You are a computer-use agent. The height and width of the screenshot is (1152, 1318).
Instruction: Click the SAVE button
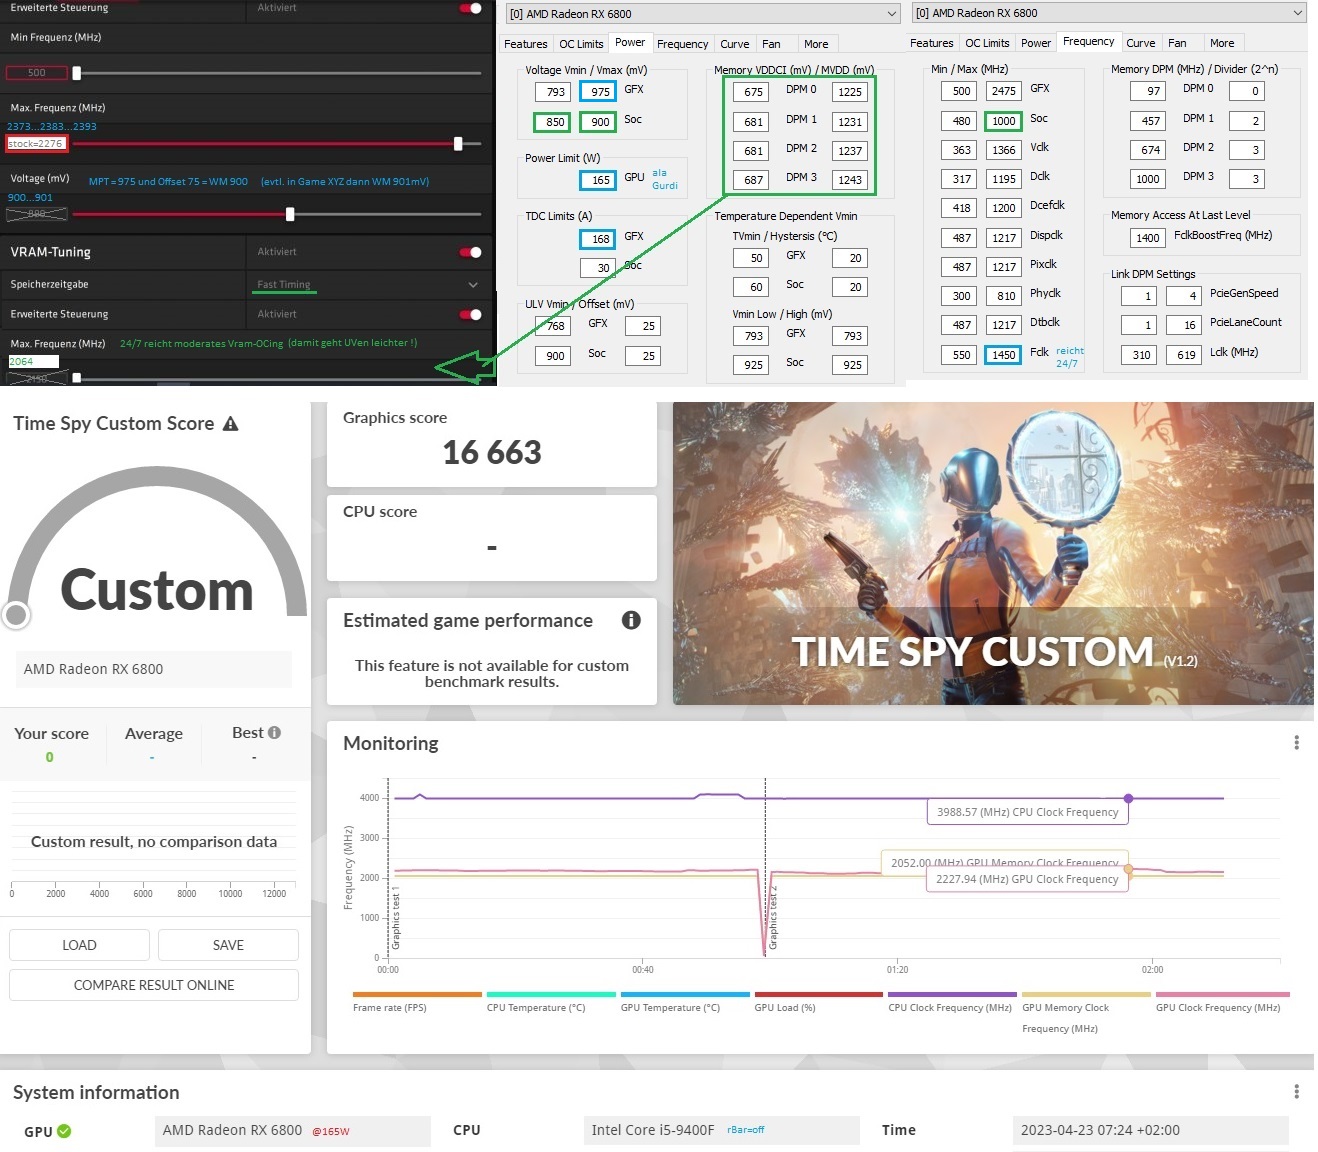point(228,945)
